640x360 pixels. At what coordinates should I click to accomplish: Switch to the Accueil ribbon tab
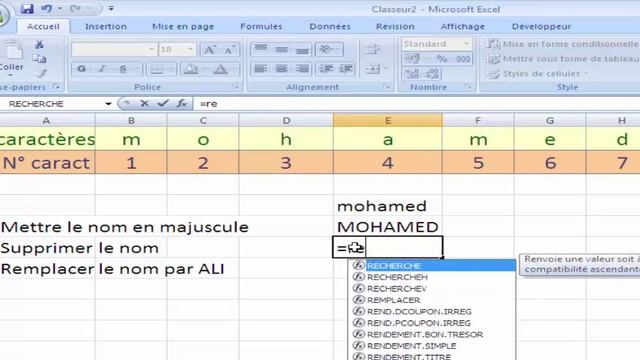[43, 27]
